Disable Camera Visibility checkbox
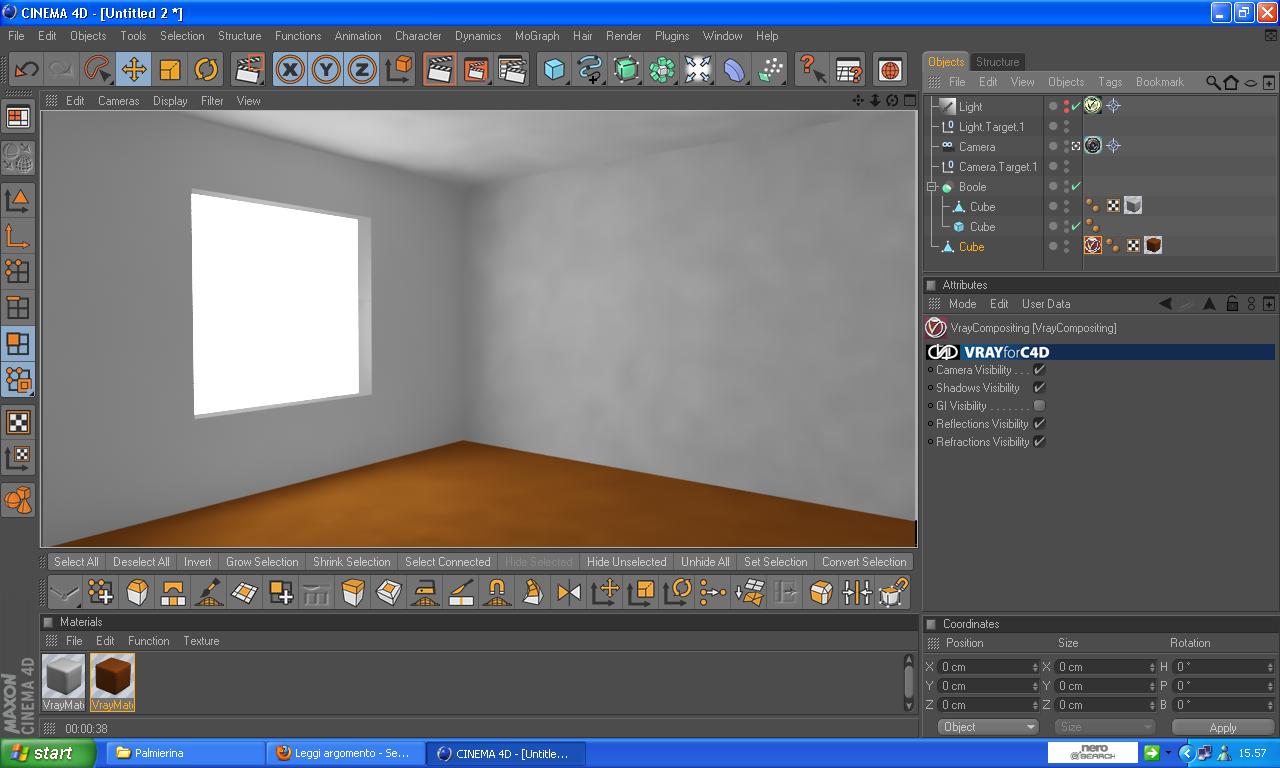Screen dimensions: 1280x768 coord(1039,370)
